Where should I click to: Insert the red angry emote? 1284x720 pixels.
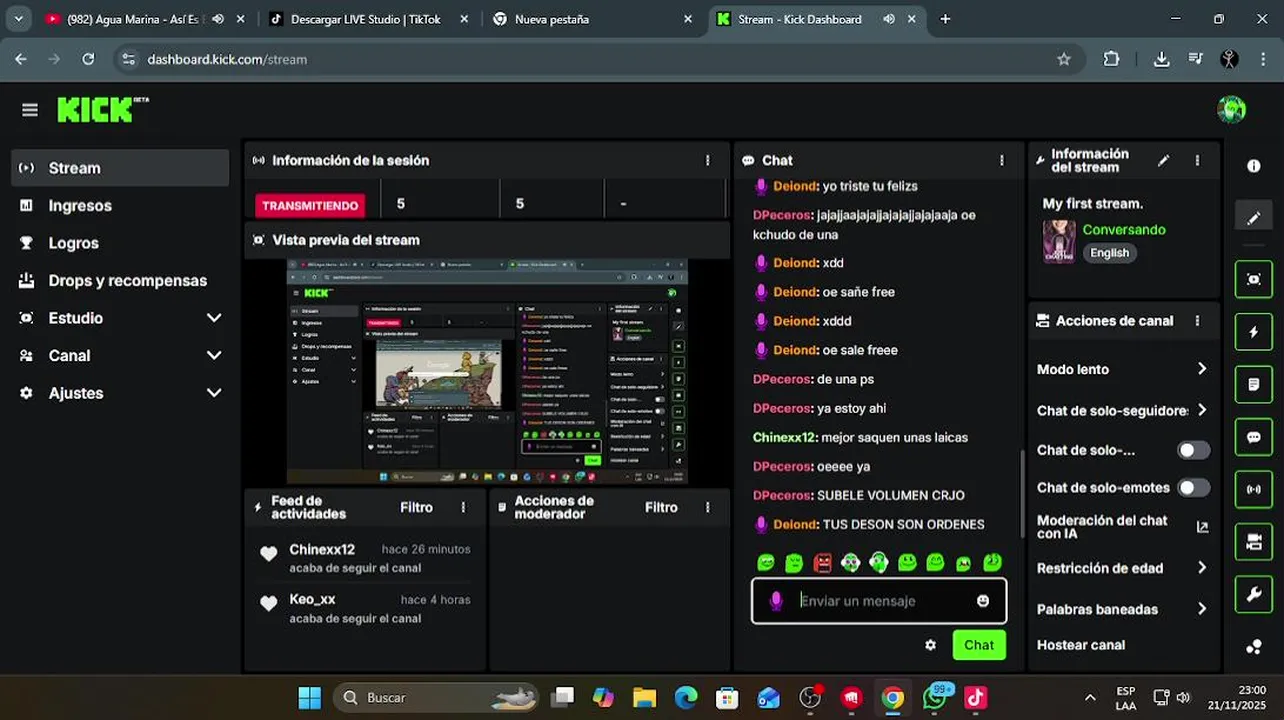coord(822,563)
